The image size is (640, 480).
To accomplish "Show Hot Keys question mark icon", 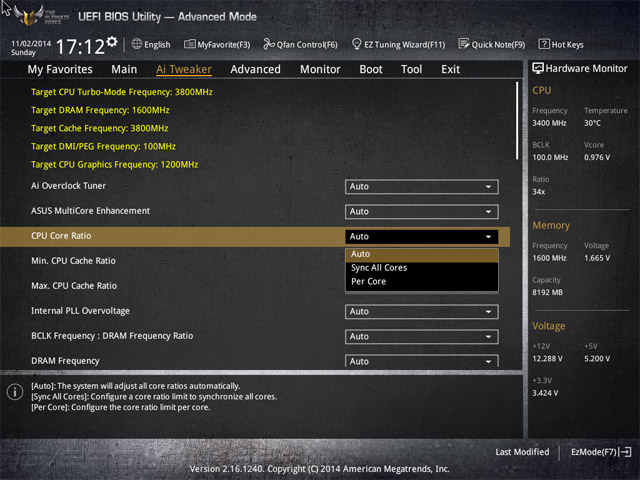I will pos(544,44).
